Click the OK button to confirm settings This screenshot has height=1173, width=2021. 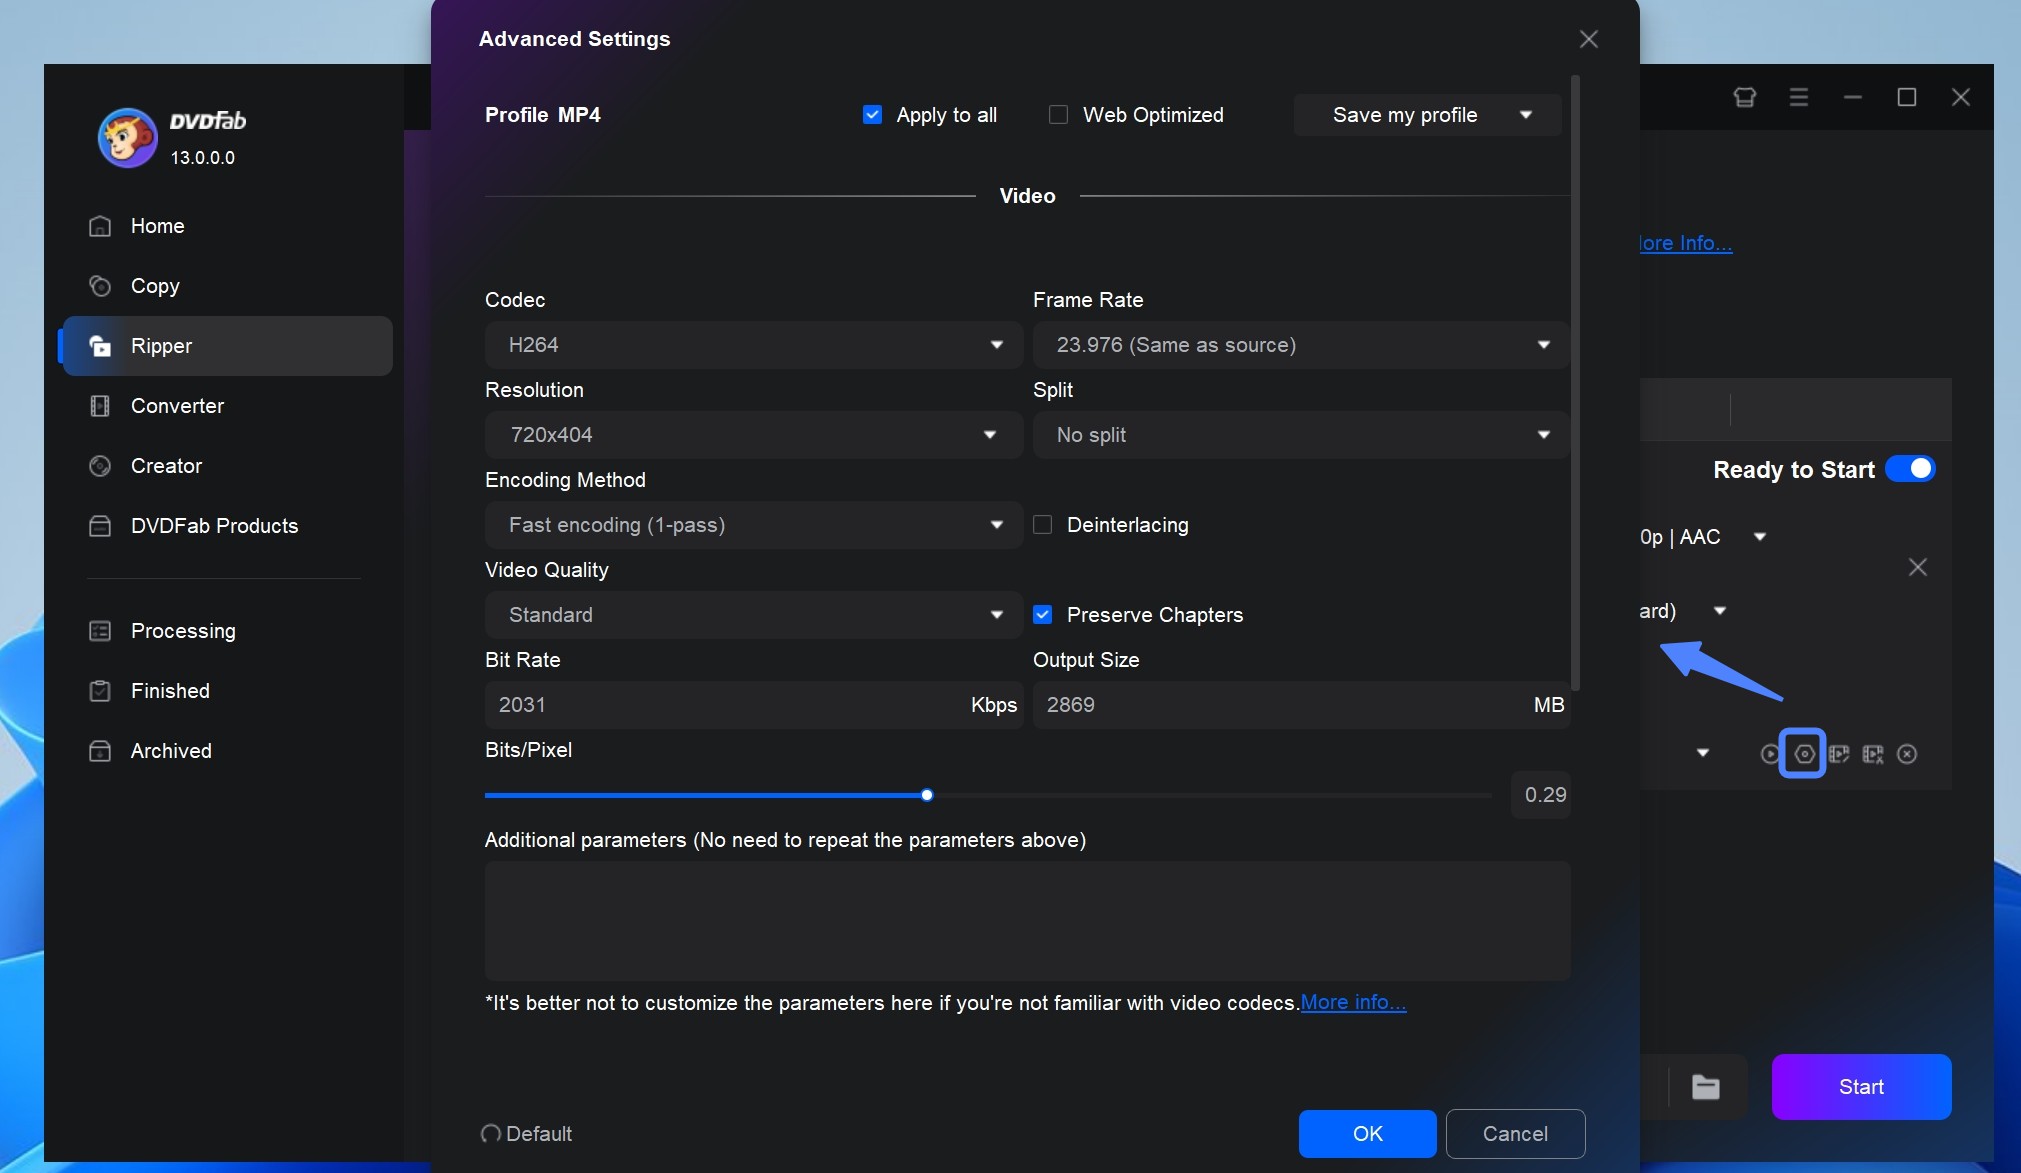pyautogui.click(x=1368, y=1133)
